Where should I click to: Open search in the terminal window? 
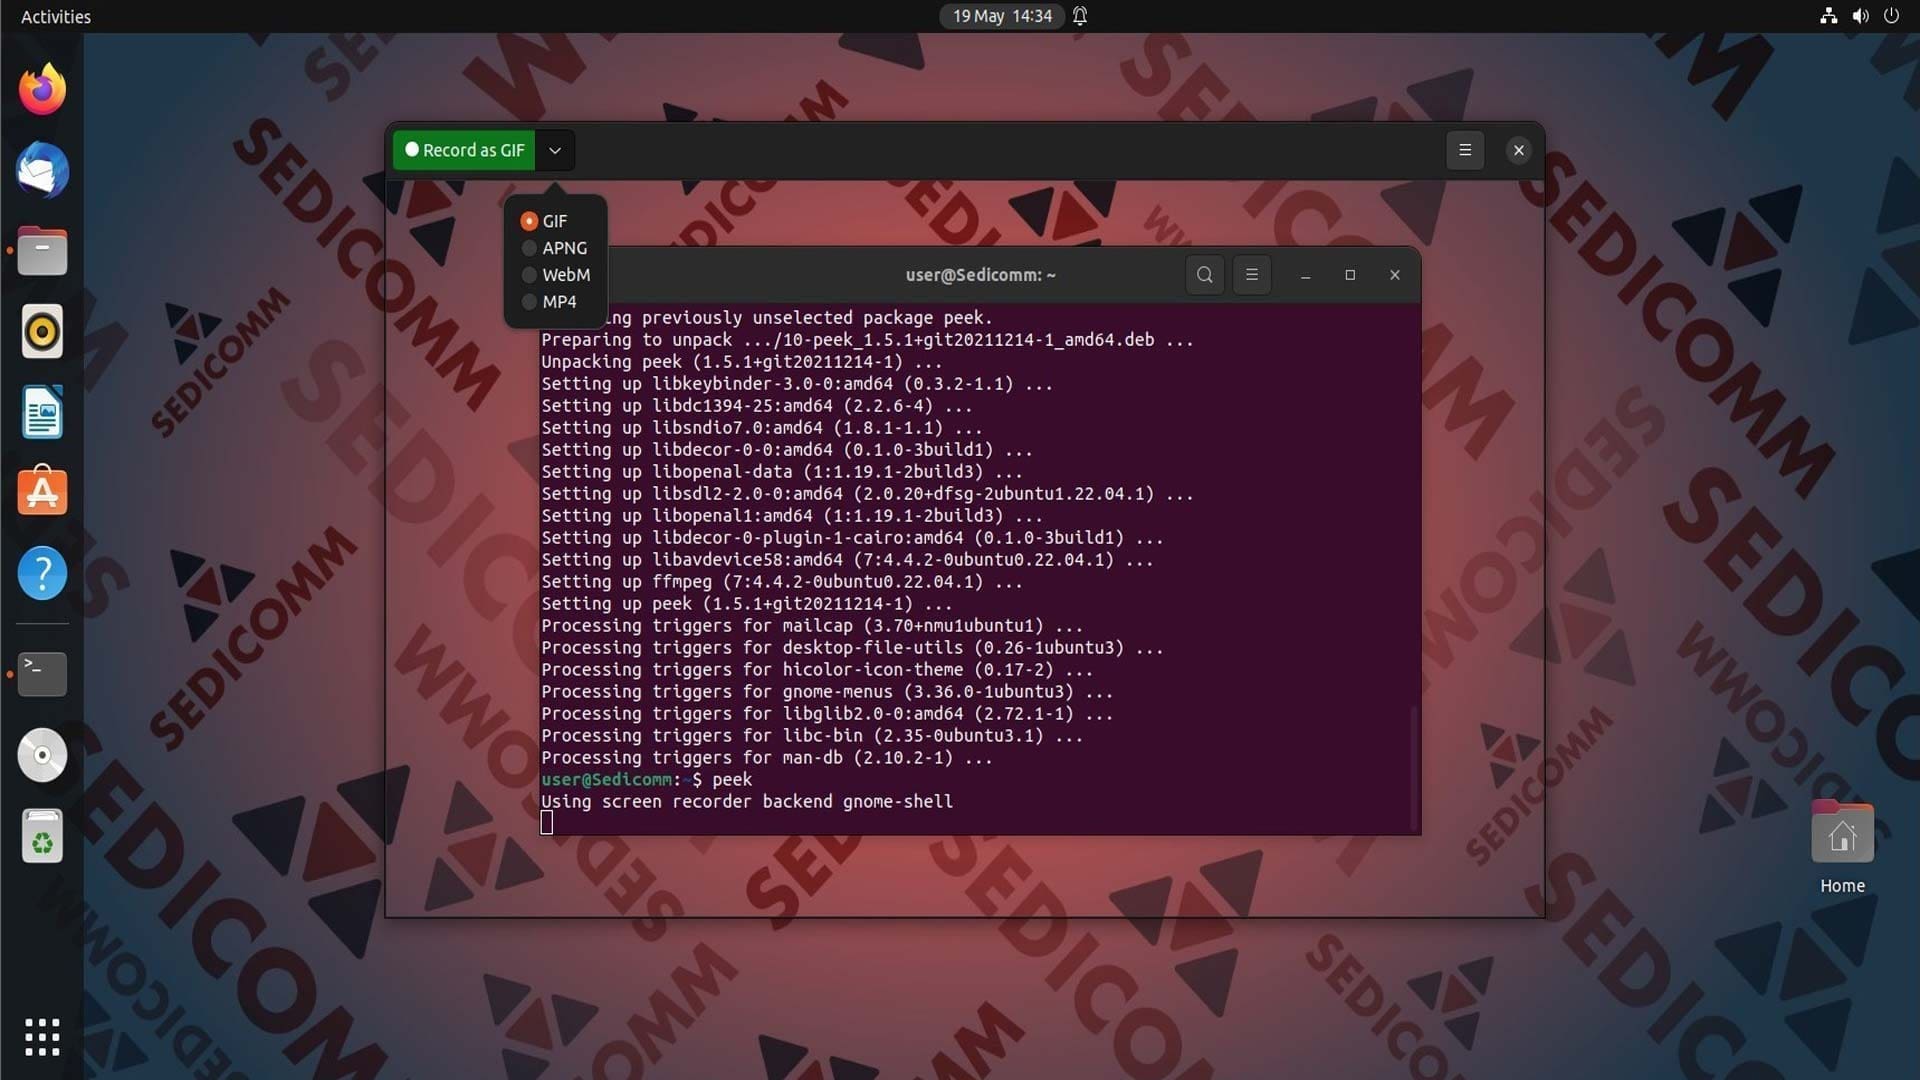pos(1205,275)
